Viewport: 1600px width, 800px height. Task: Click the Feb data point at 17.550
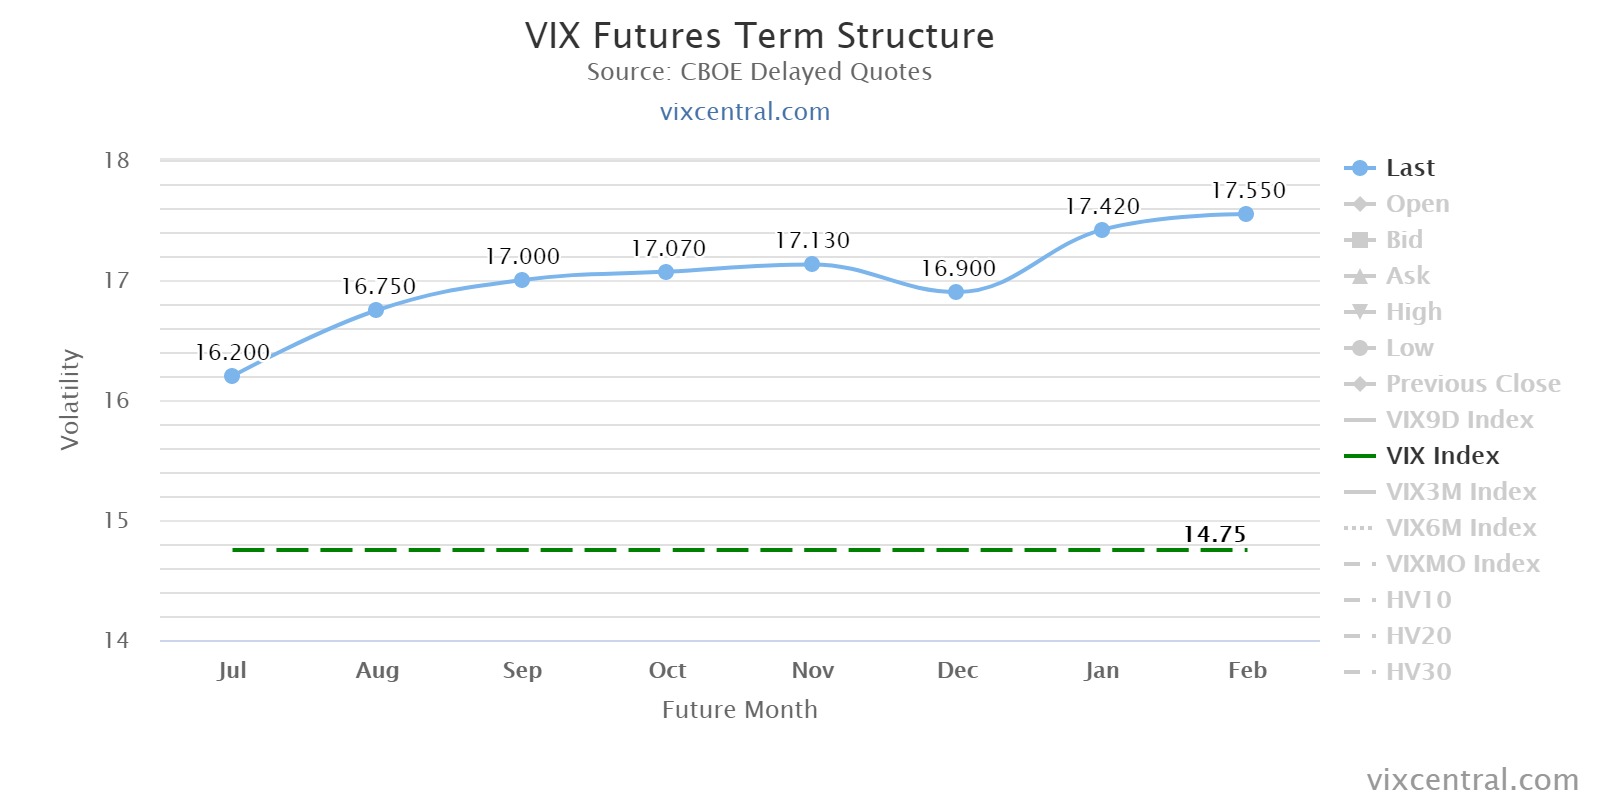(x=1246, y=214)
